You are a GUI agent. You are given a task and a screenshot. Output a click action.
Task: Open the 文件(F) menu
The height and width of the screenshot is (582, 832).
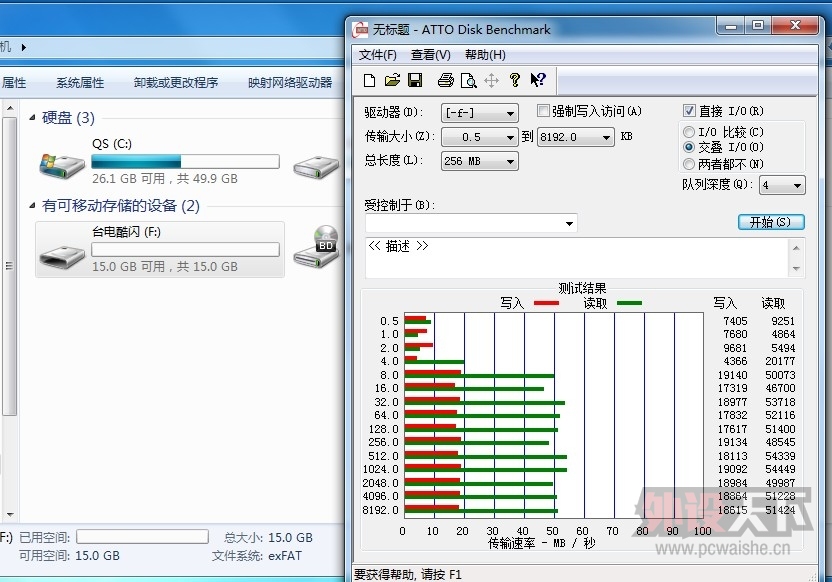point(377,55)
